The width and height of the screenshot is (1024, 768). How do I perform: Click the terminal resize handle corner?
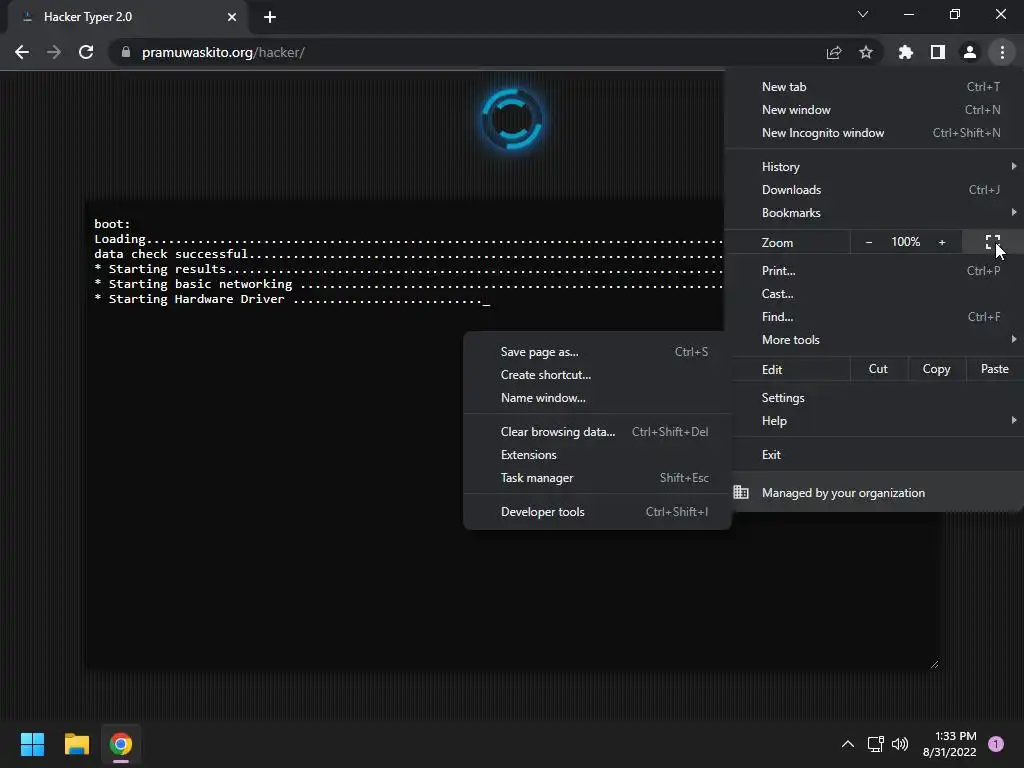coord(935,664)
